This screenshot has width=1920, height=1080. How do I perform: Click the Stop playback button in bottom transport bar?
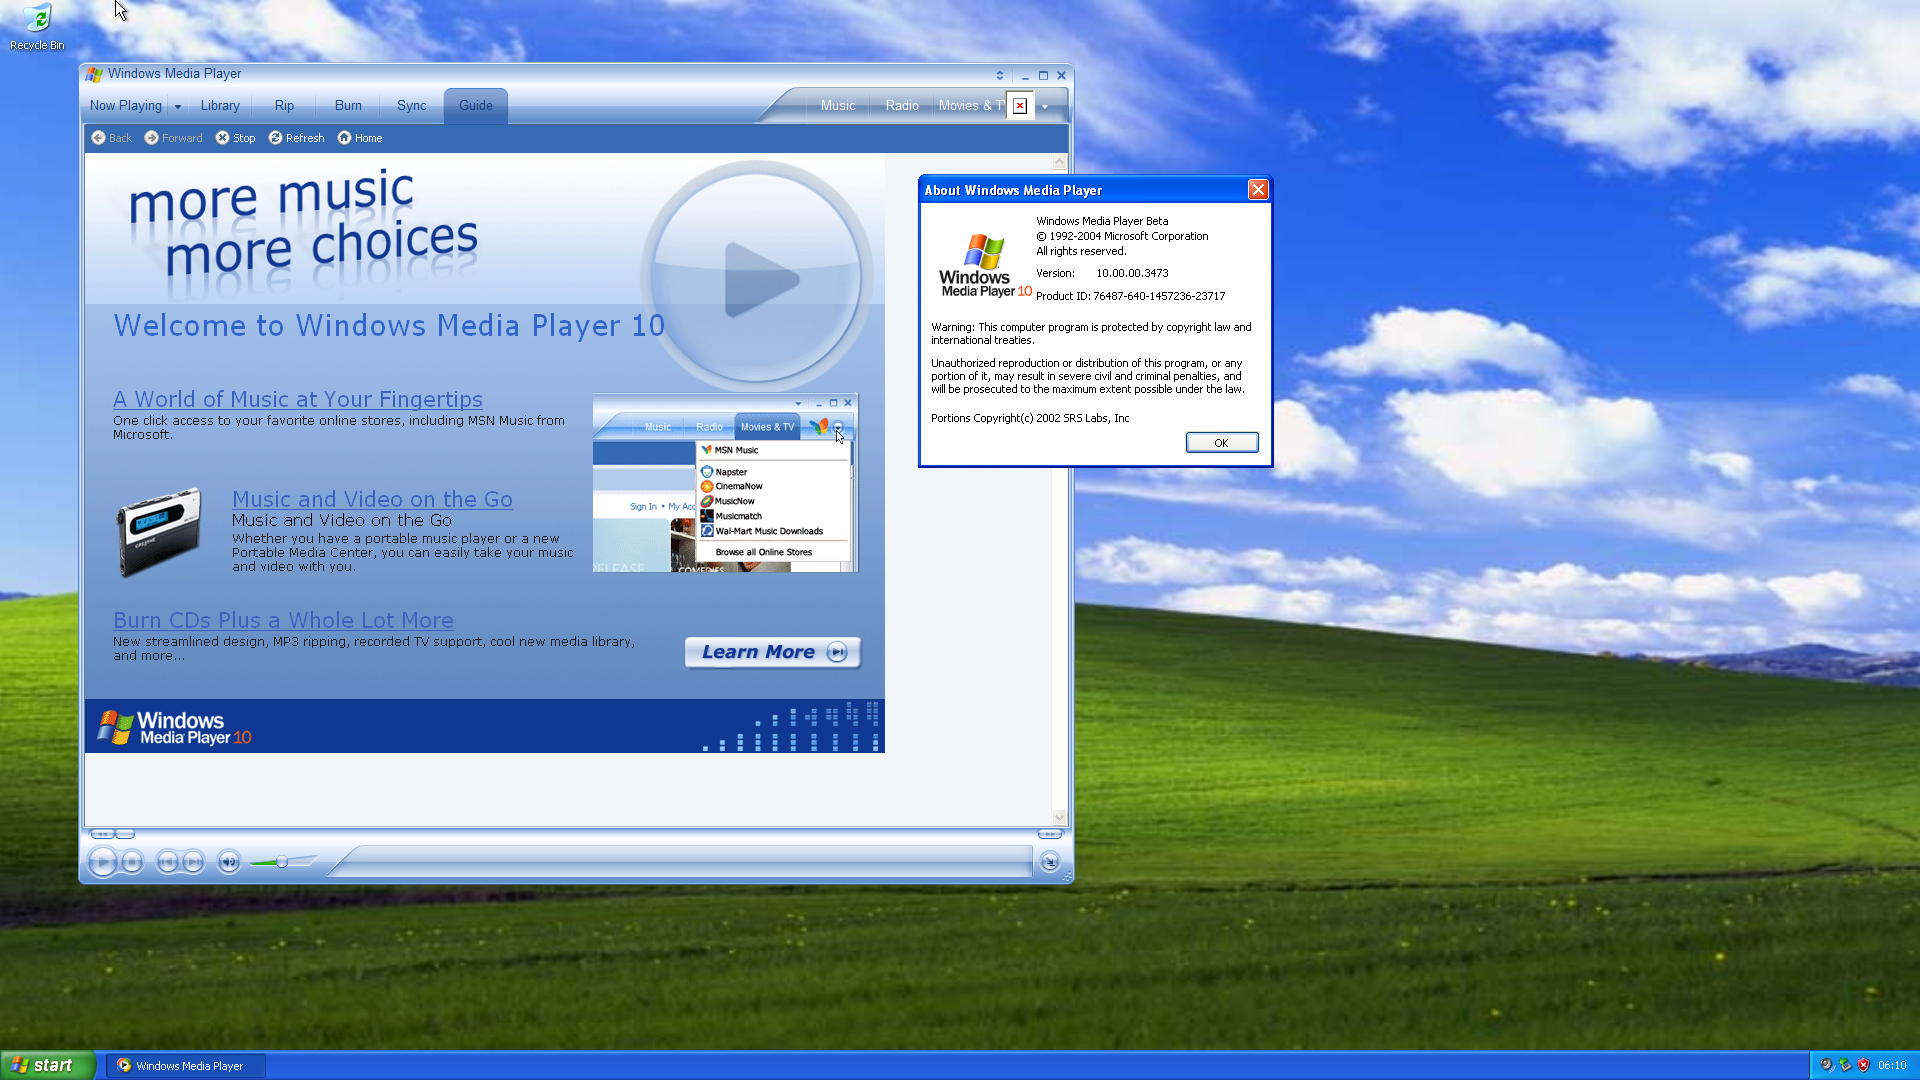point(132,861)
